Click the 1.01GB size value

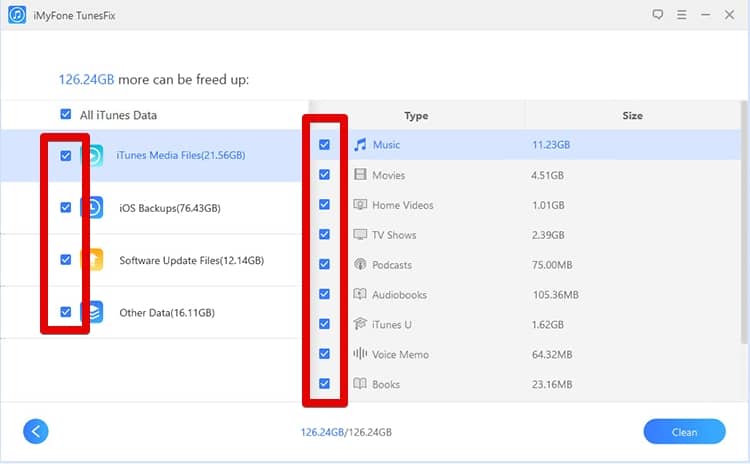[x=548, y=205]
